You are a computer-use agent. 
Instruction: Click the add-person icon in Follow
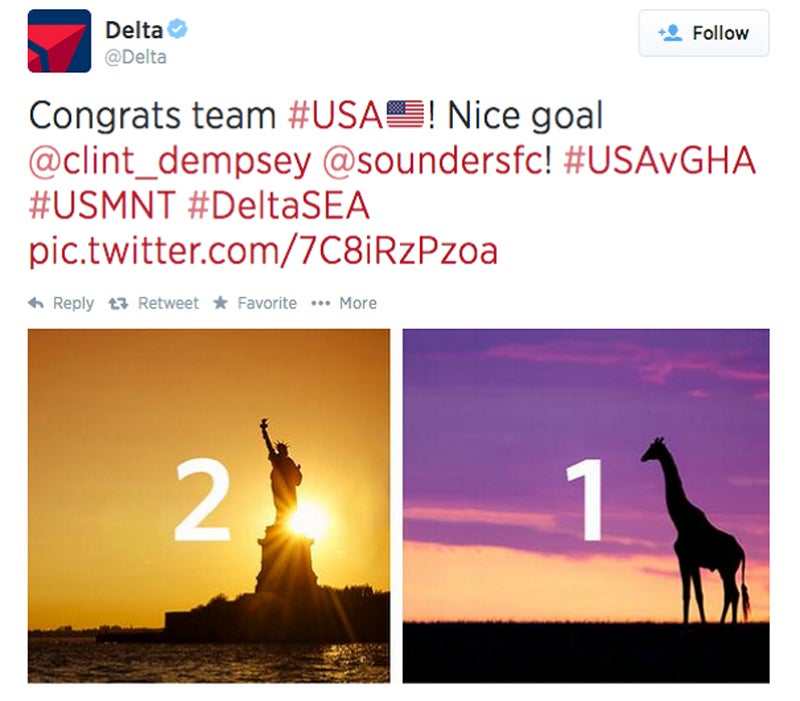pyautogui.click(x=670, y=33)
